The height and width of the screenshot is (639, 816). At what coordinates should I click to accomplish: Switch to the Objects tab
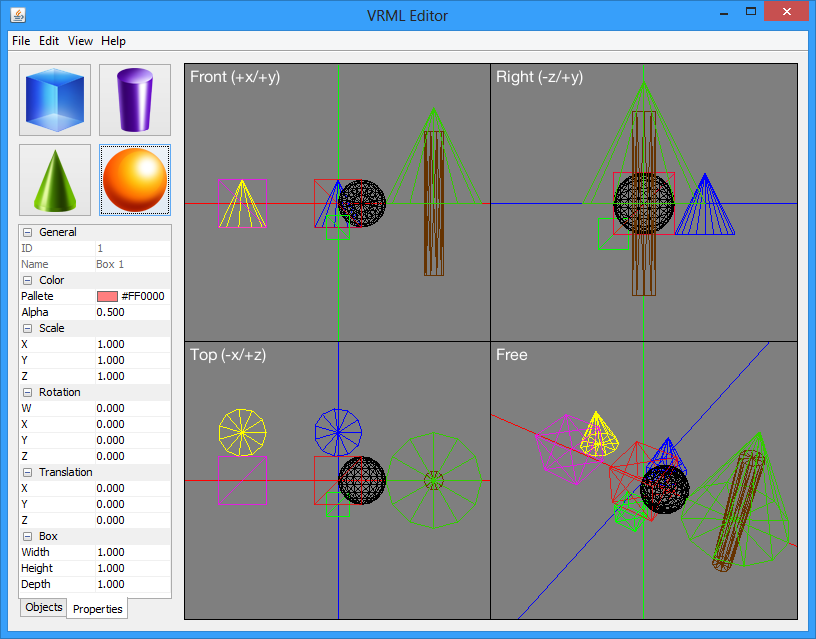click(44, 607)
